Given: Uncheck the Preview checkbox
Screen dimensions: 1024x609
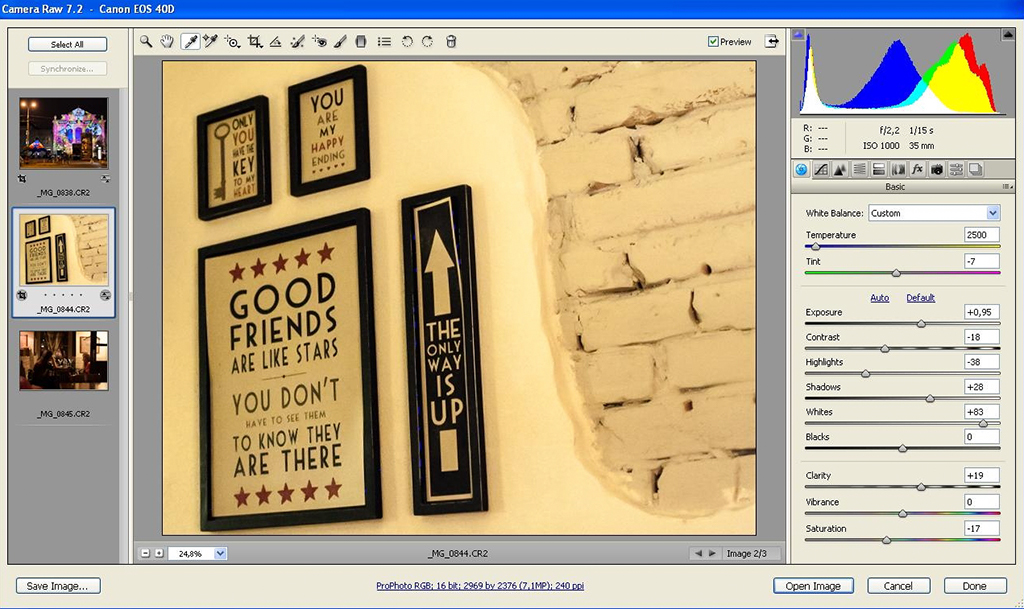Looking at the screenshot, I should (x=713, y=42).
